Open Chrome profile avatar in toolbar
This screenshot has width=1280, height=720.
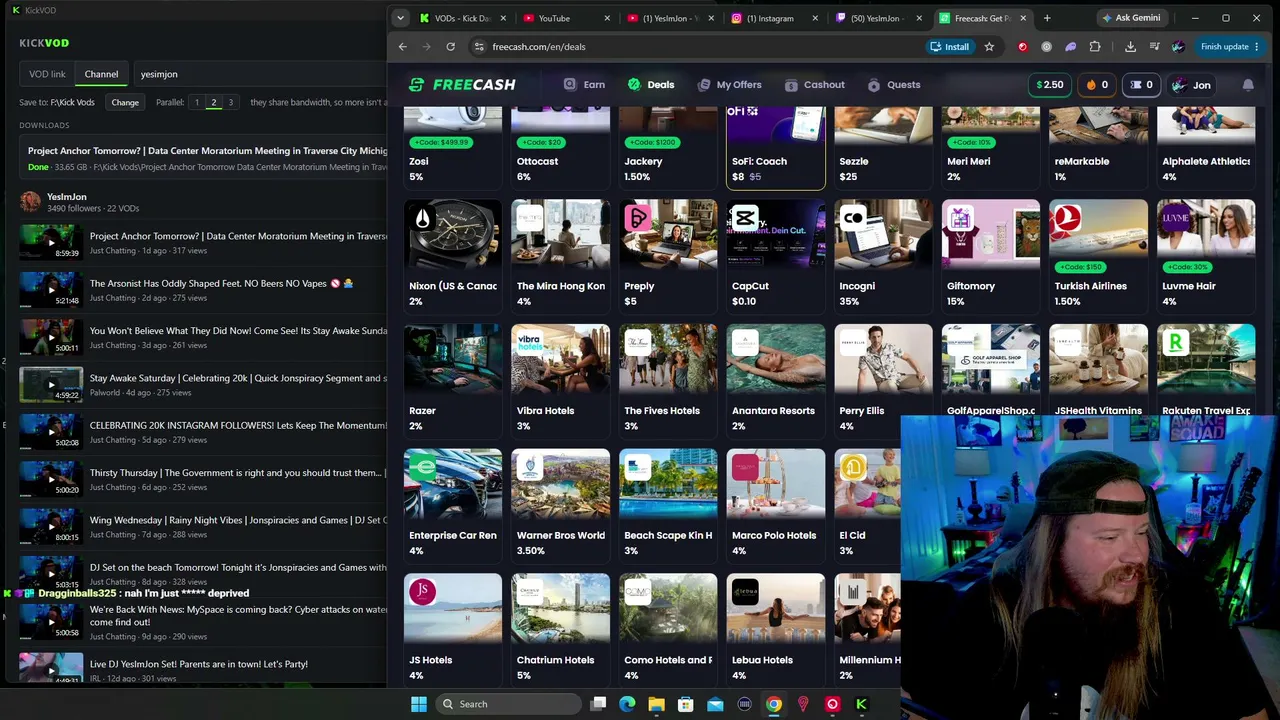pos(1178,46)
